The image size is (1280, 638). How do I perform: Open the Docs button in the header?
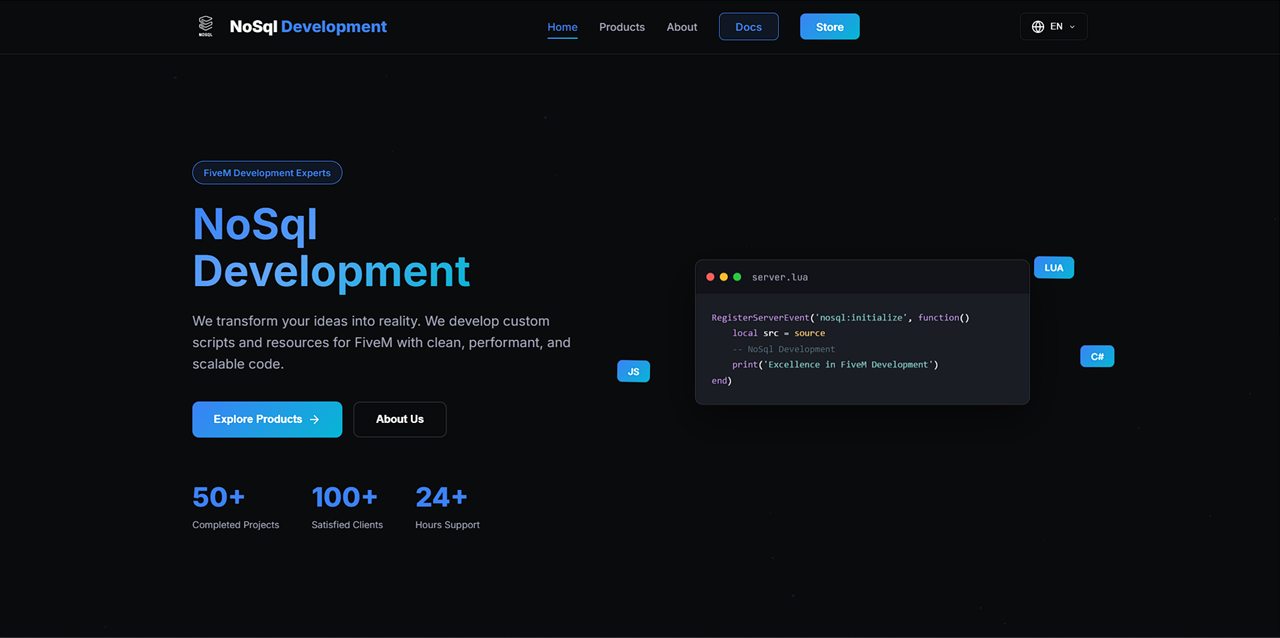pyautogui.click(x=749, y=27)
